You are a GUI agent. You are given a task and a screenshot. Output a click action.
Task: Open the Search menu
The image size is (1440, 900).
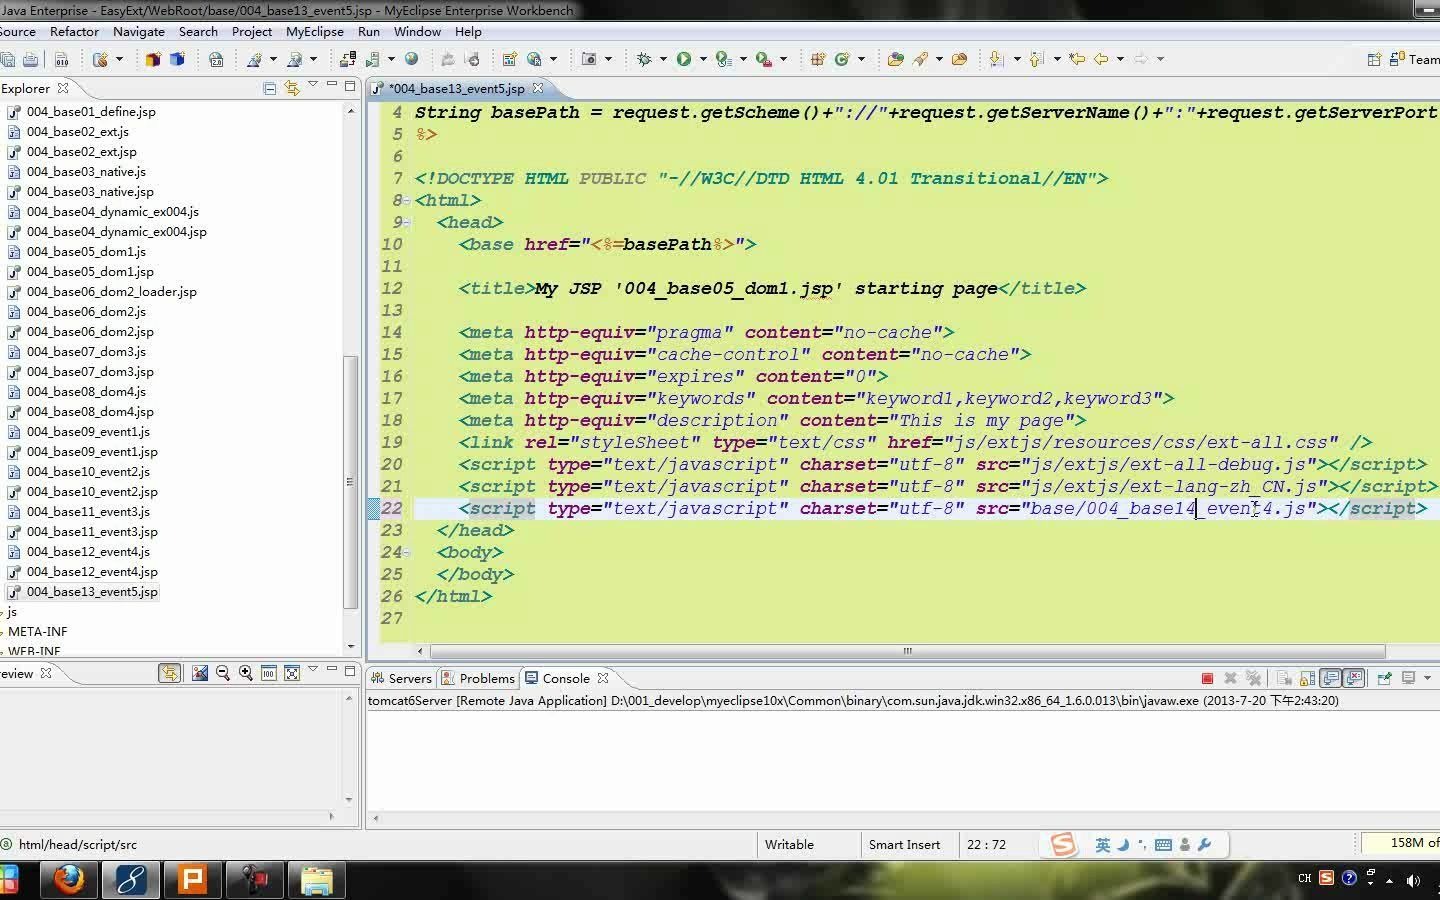coord(198,32)
